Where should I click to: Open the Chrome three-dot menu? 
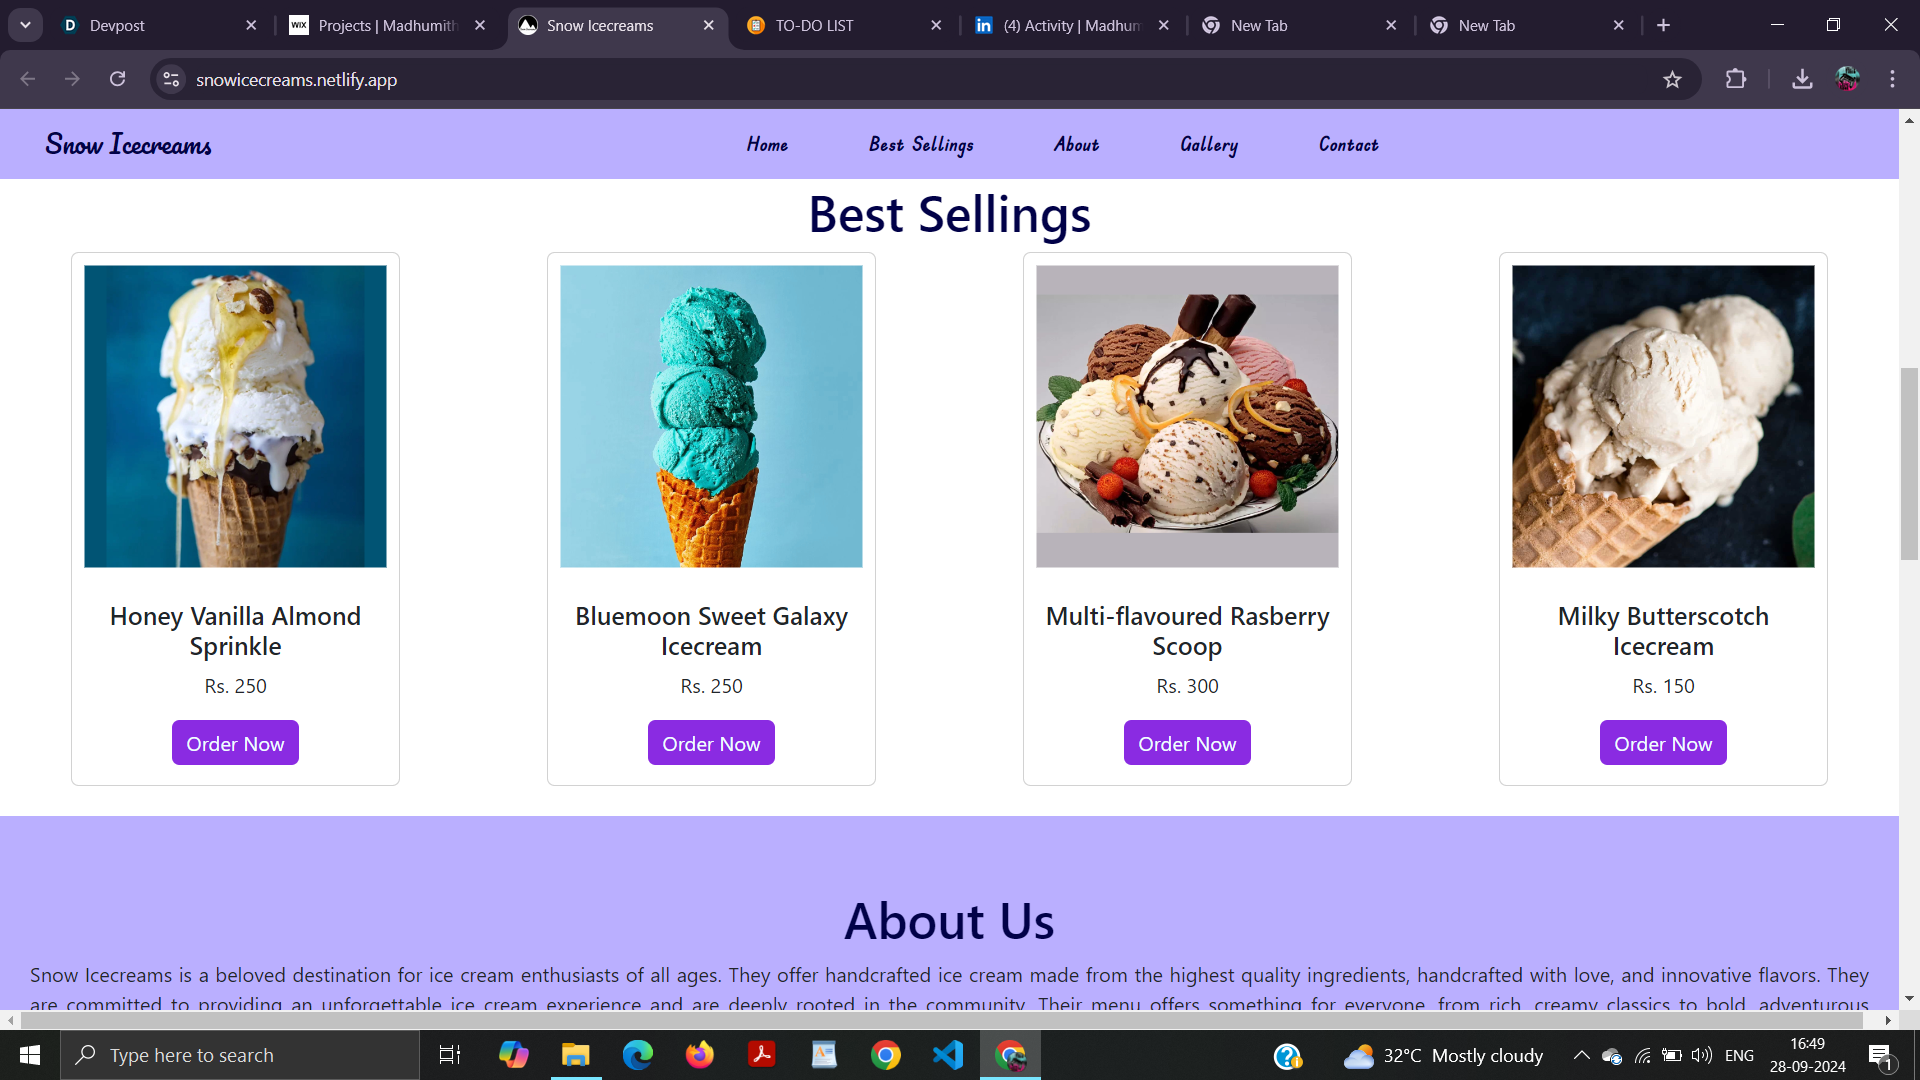click(1892, 79)
